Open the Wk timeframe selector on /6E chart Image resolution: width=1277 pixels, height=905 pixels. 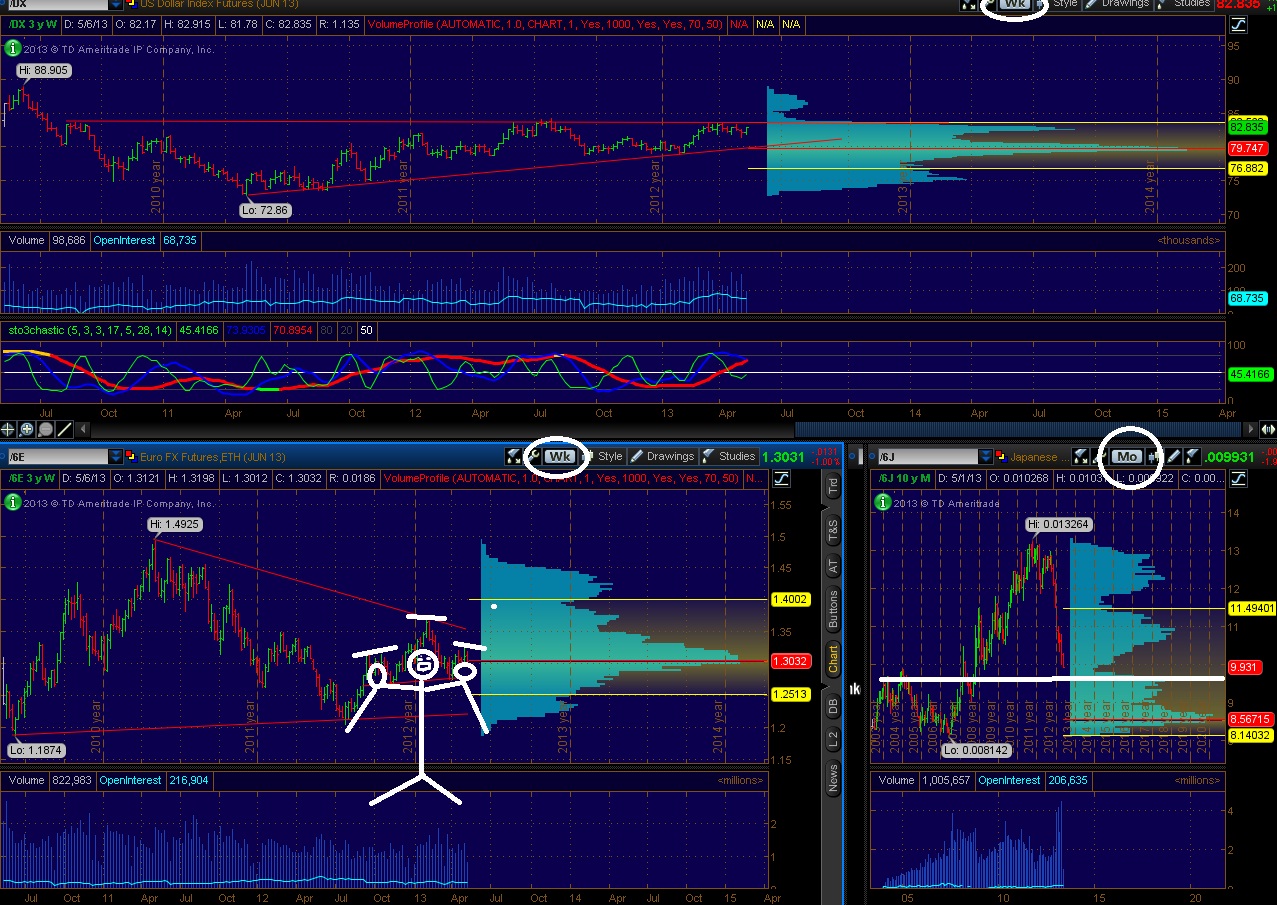pos(561,456)
